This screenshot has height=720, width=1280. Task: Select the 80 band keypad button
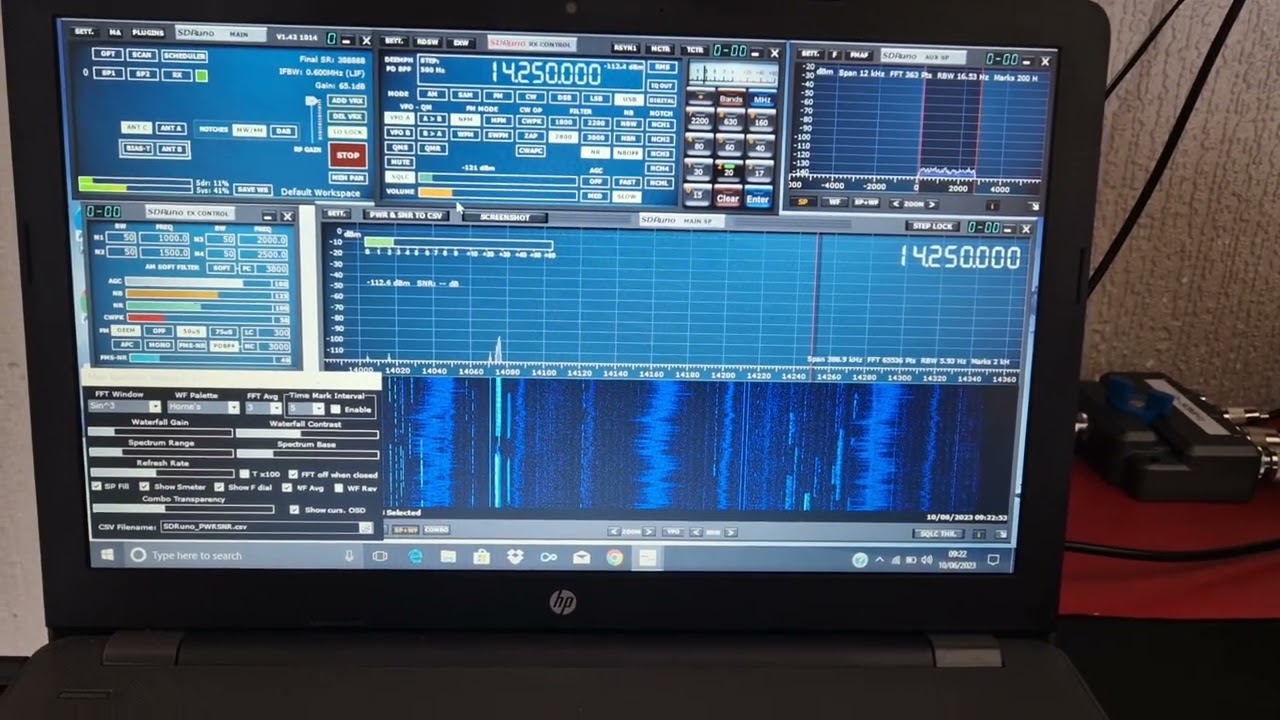[699, 147]
